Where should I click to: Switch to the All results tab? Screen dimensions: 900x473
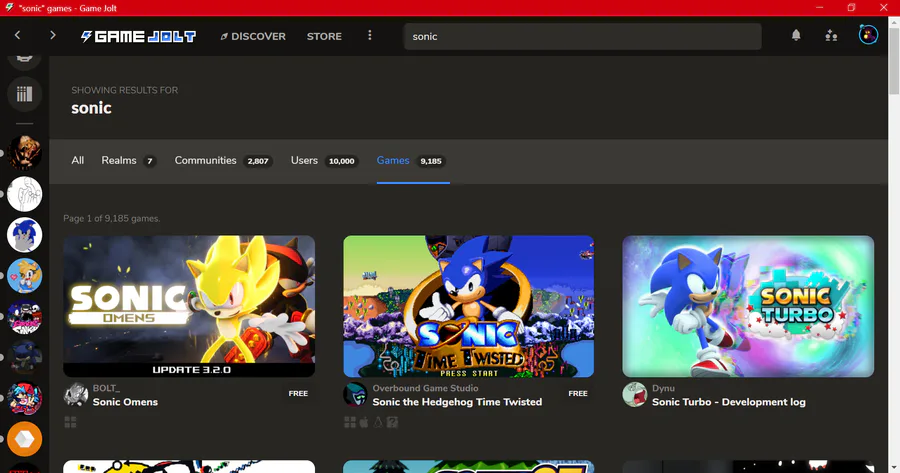point(77,161)
